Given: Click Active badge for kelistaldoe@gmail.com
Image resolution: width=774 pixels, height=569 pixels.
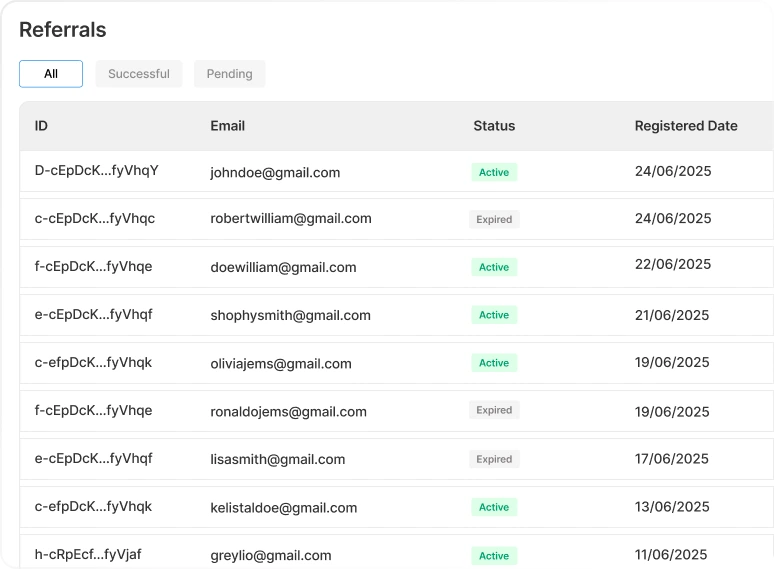Looking at the screenshot, I should [494, 507].
